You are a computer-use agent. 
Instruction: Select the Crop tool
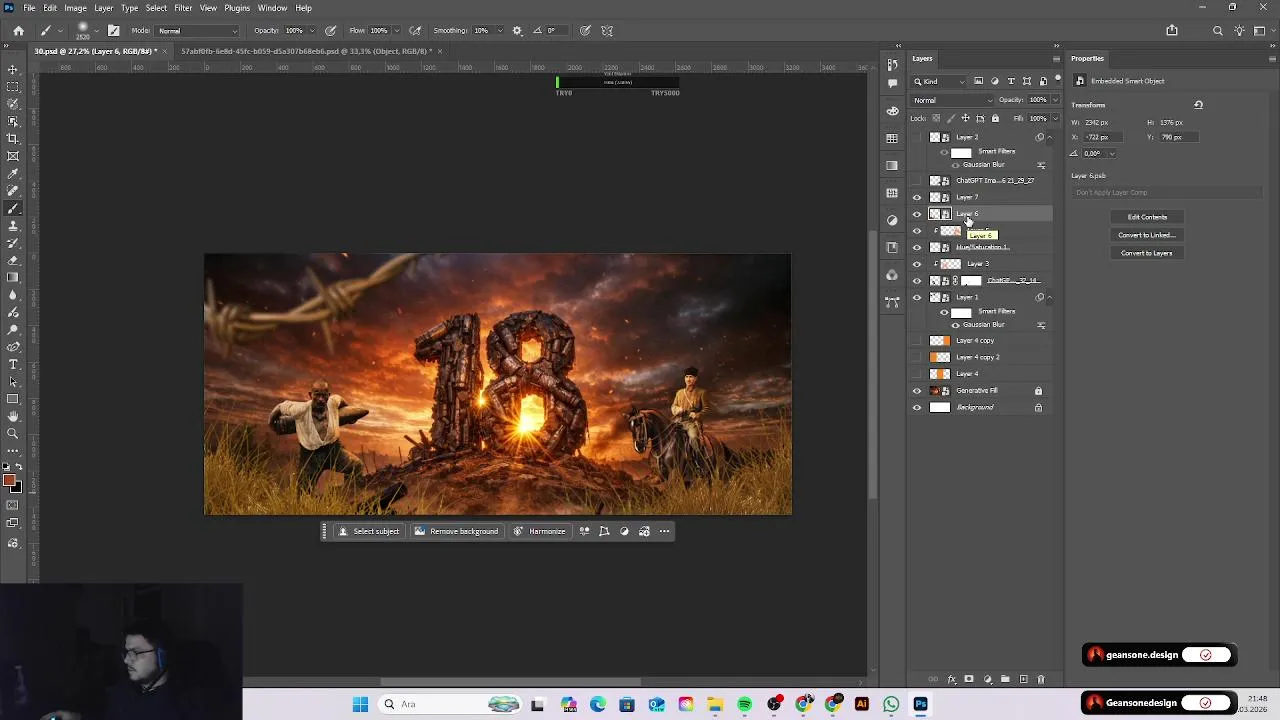pos(13,138)
